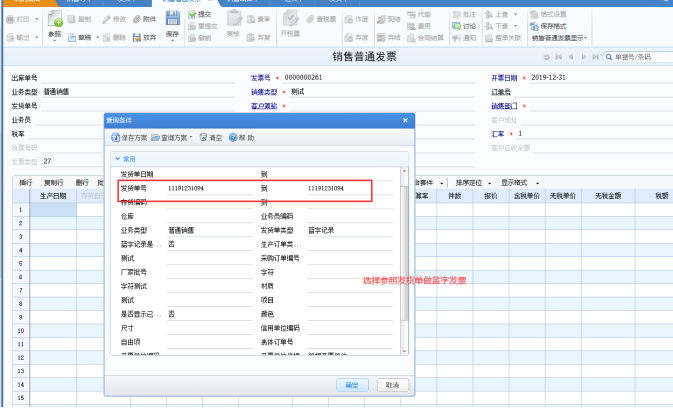673x408 pixels.
Task: Collapse the 常用 section expander
Action: [x=117, y=159]
